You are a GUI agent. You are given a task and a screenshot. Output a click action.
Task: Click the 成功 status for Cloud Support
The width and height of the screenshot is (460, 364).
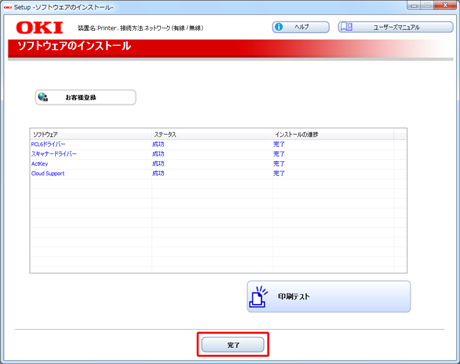(158, 173)
